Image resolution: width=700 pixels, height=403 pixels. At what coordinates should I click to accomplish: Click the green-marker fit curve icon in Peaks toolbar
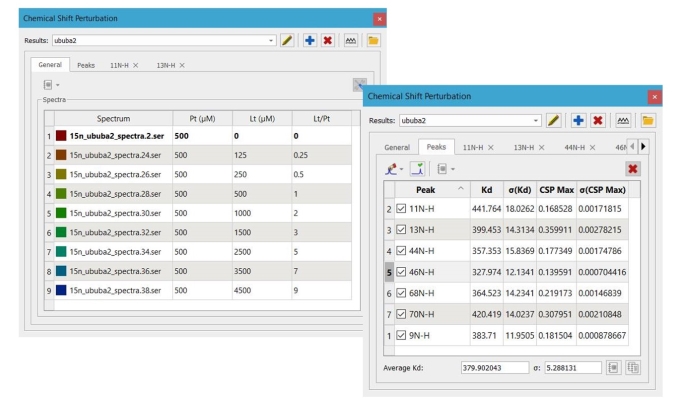pos(419,169)
